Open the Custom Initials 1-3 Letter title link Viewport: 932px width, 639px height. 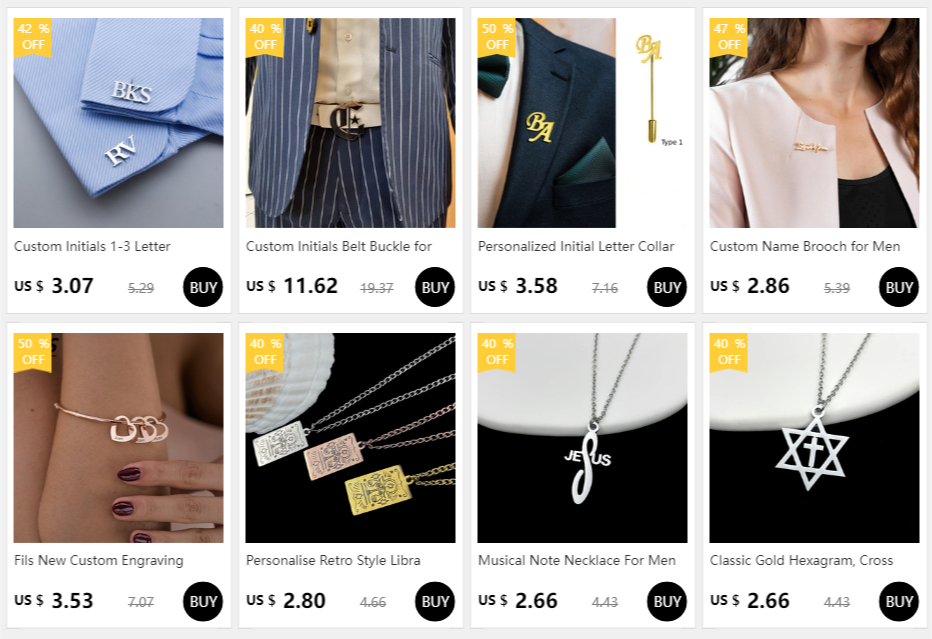pyautogui.click(x=92, y=246)
